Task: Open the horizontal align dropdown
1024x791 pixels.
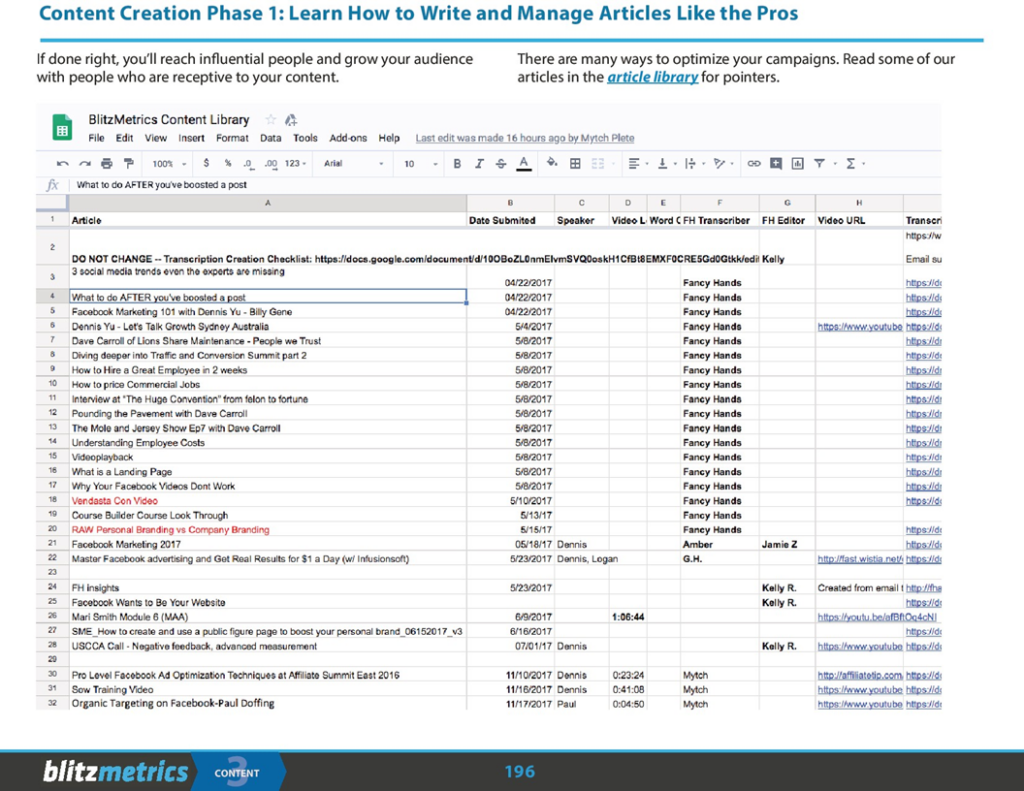Action: pos(637,163)
